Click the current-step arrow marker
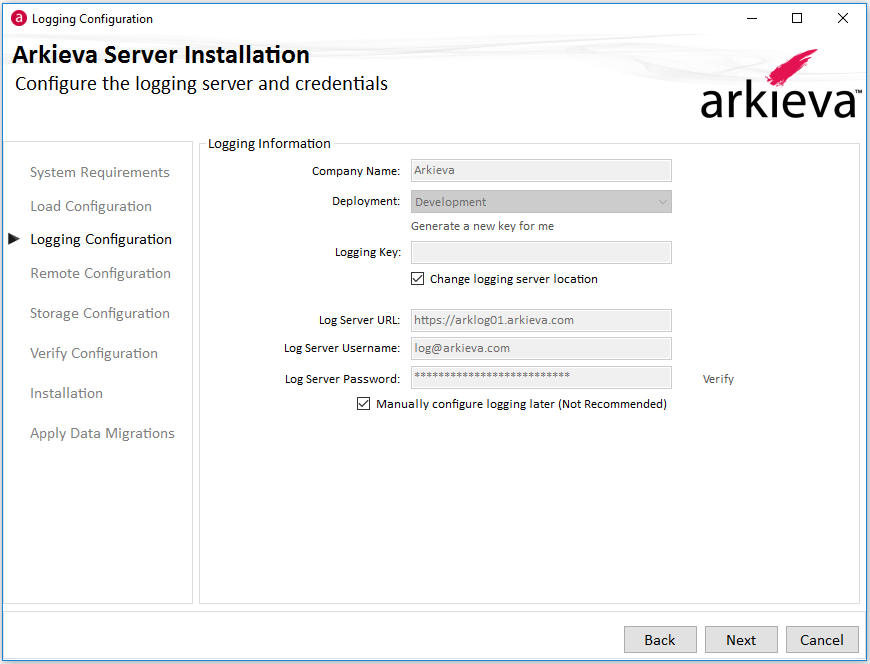 (14, 239)
